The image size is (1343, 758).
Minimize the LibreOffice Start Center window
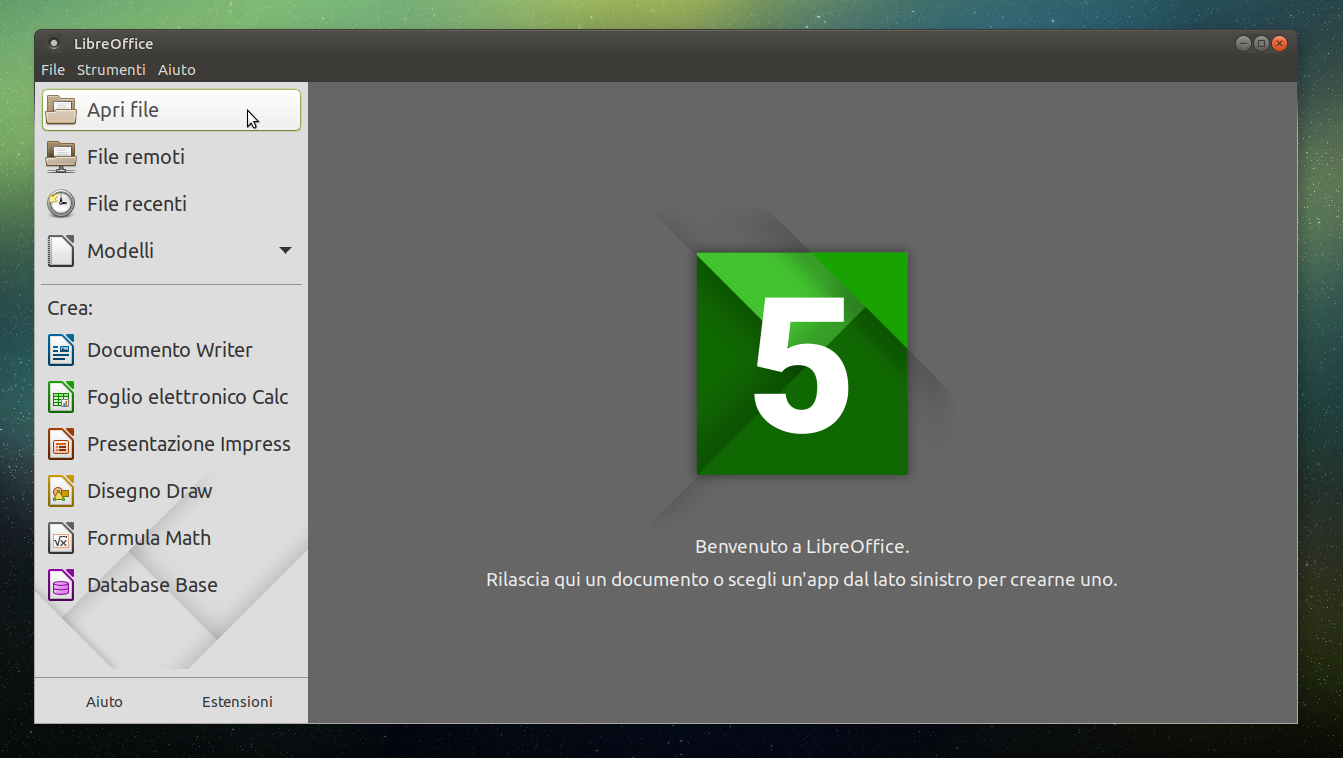pos(1243,43)
